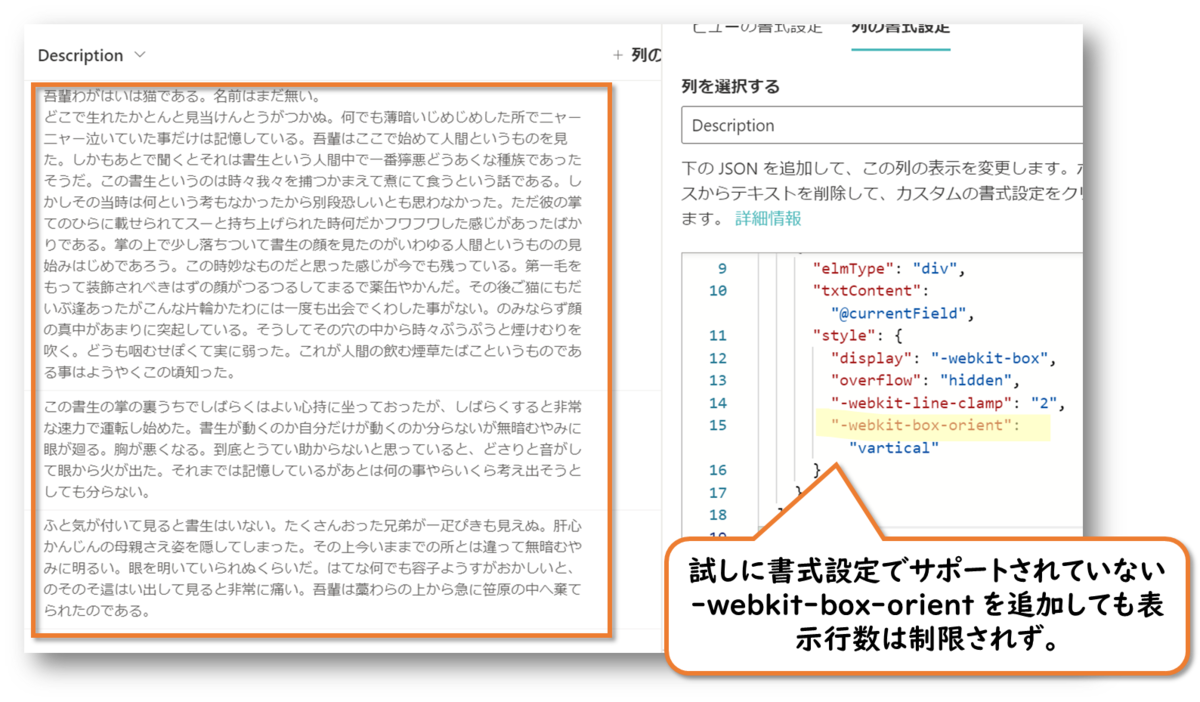Viewport: 1200px width, 702px height.
Task: Click the plus icon to add column
Action: (x=617, y=56)
